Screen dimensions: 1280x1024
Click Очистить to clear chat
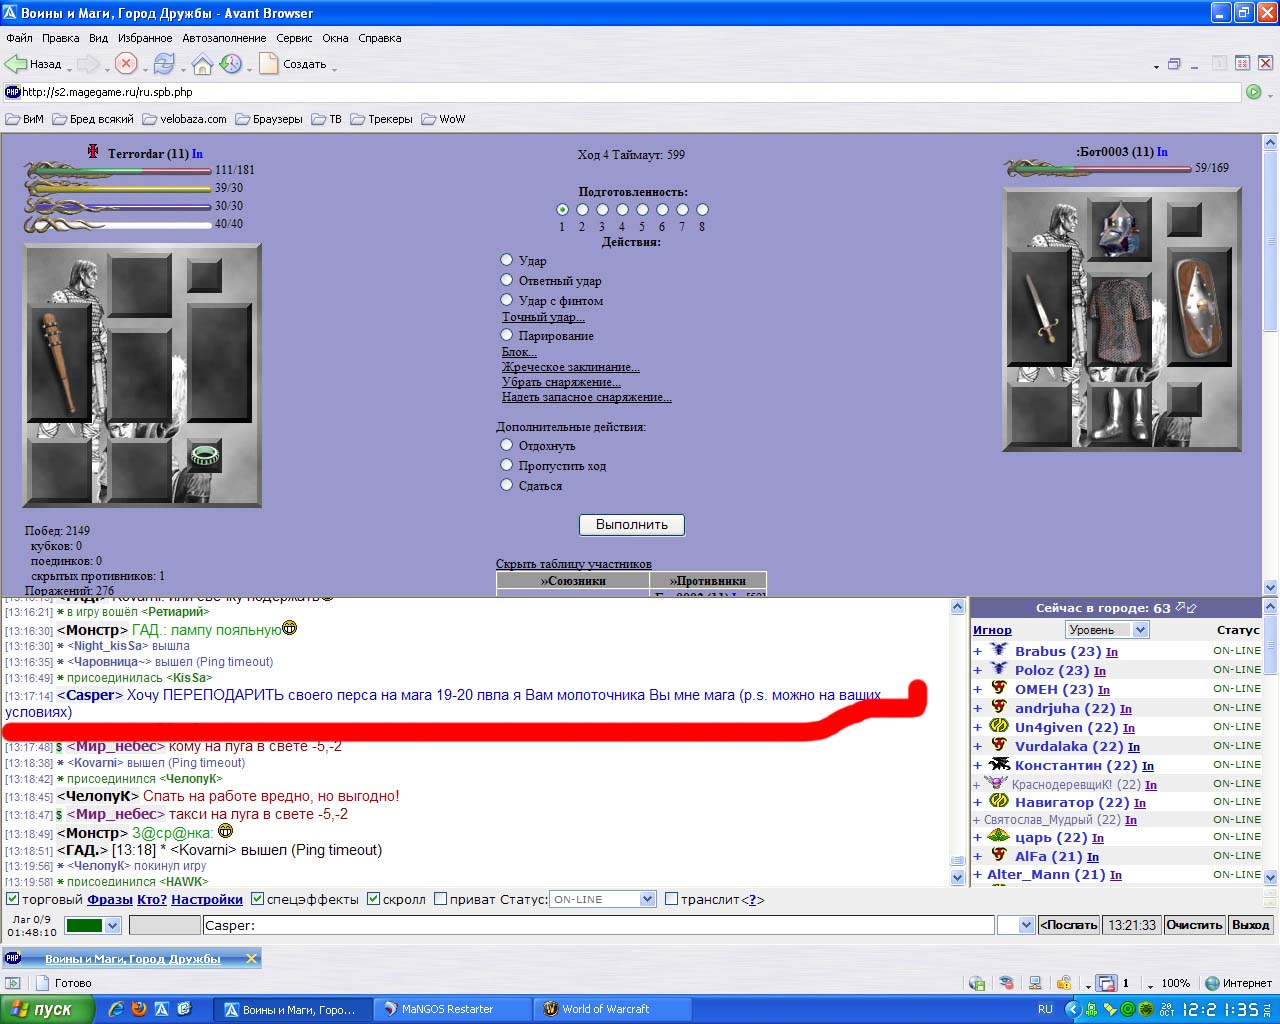coord(1194,925)
